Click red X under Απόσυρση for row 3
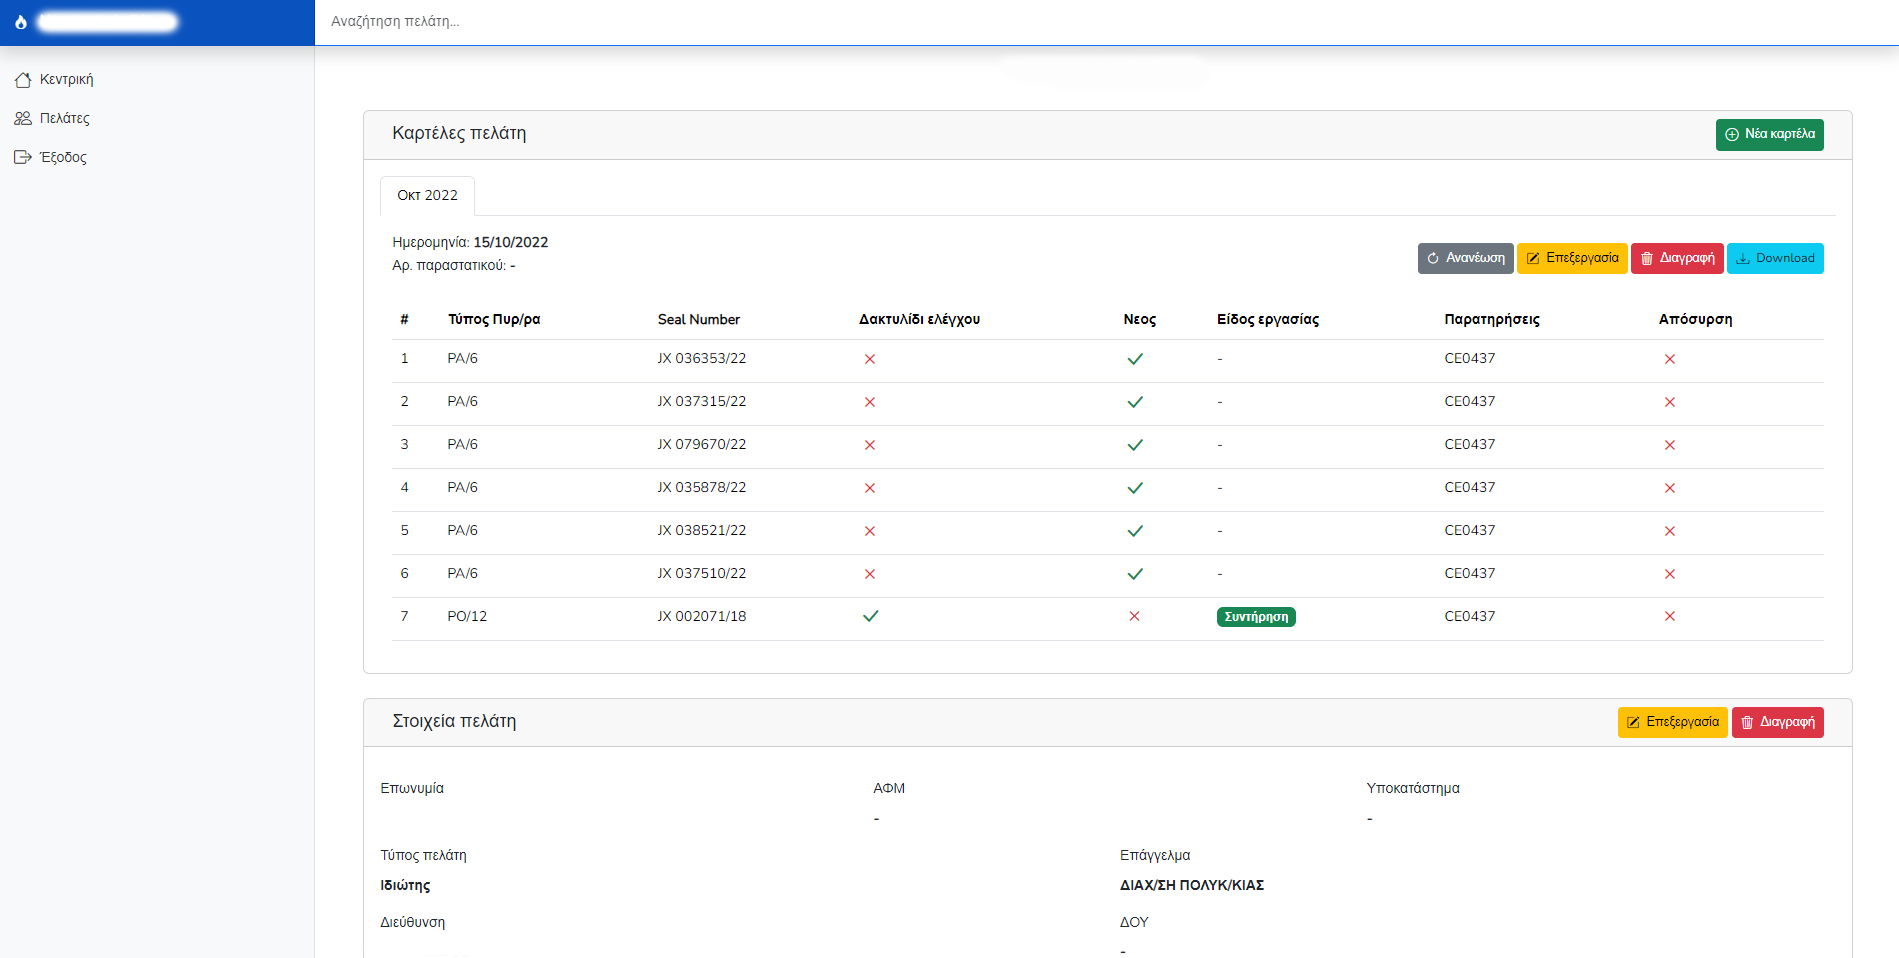The height and width of the screenshot is (958, 1899). pos(1669,445)
